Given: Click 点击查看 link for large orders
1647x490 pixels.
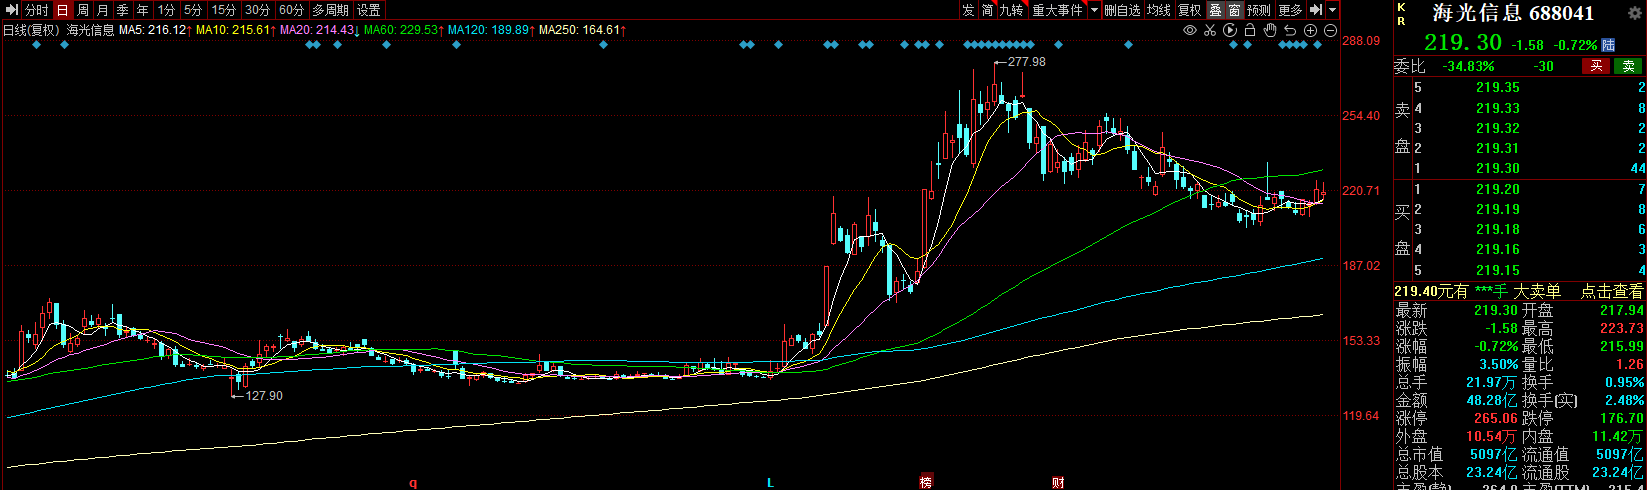Looking at the screenshot, I should point(1611,291).
